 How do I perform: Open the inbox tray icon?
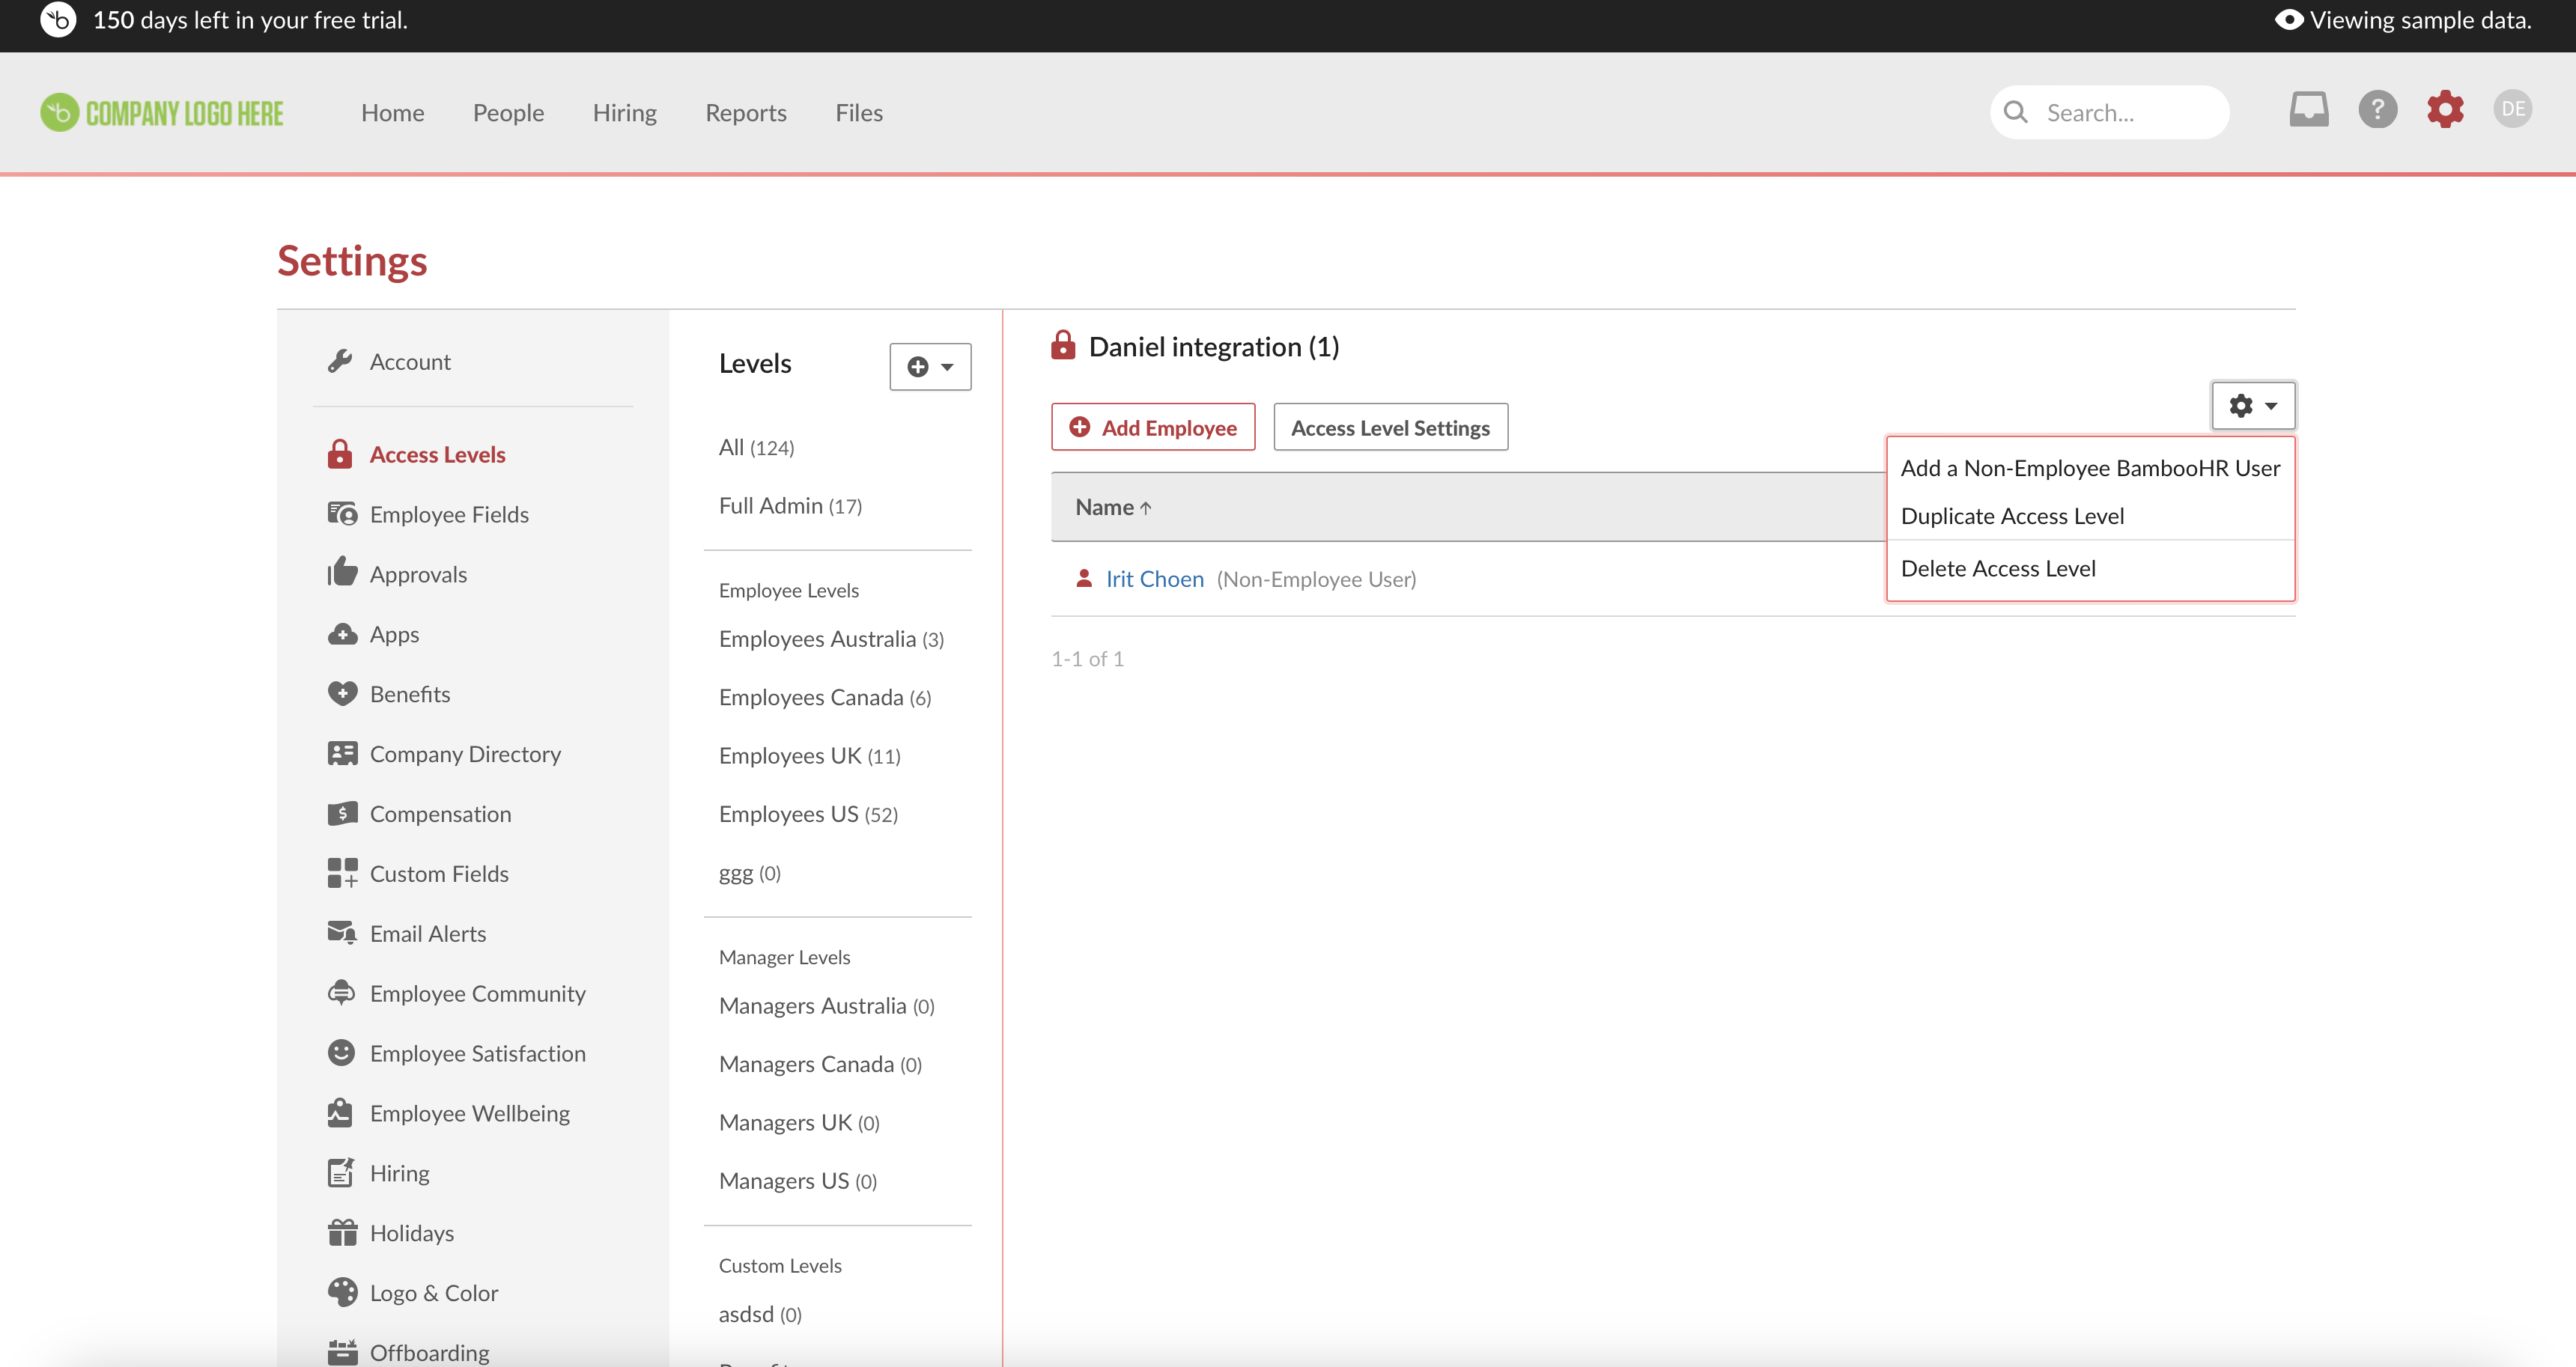click(2309, 110)
